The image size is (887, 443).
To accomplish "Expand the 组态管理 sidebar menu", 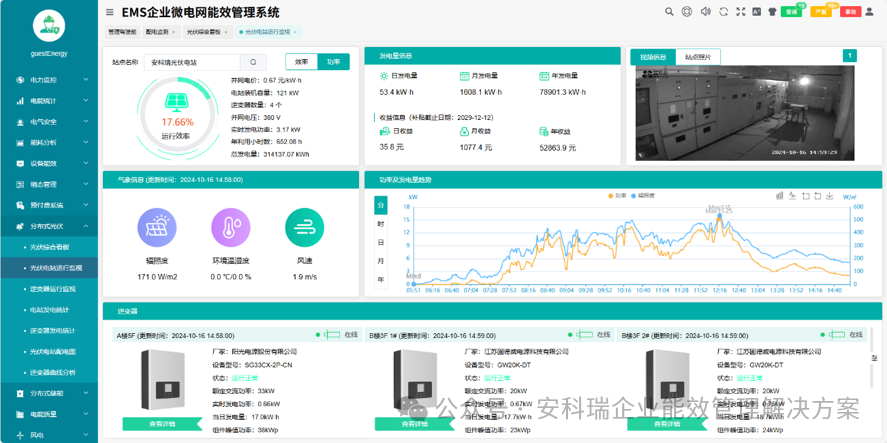I will [49, 184].
